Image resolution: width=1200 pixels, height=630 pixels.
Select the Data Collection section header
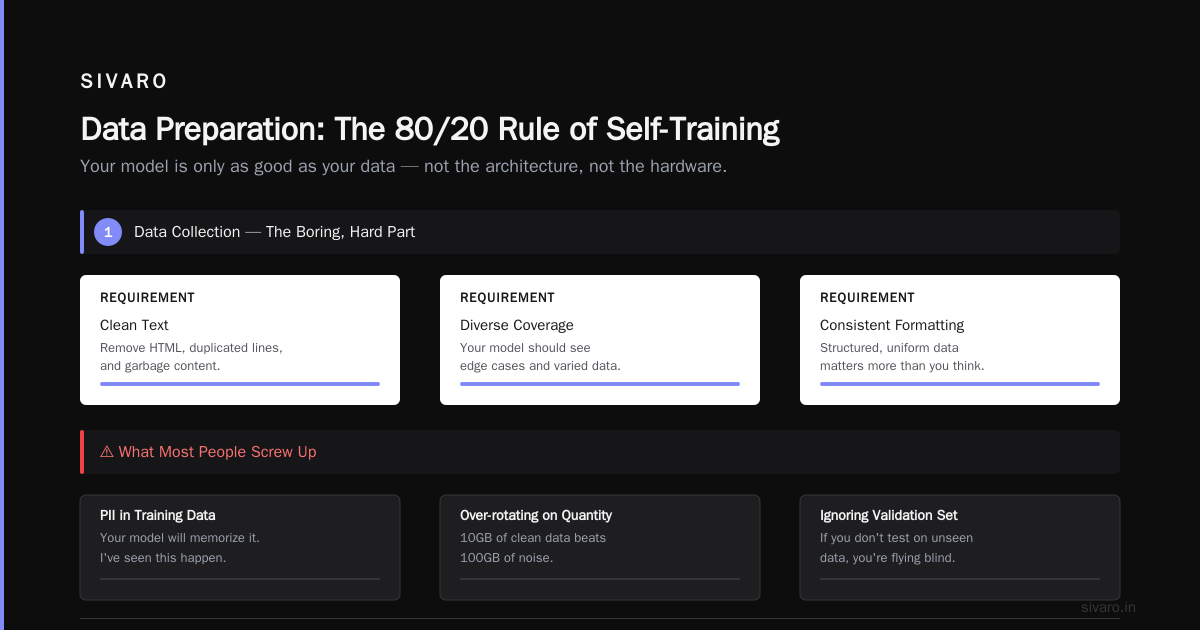click(600, 232)
